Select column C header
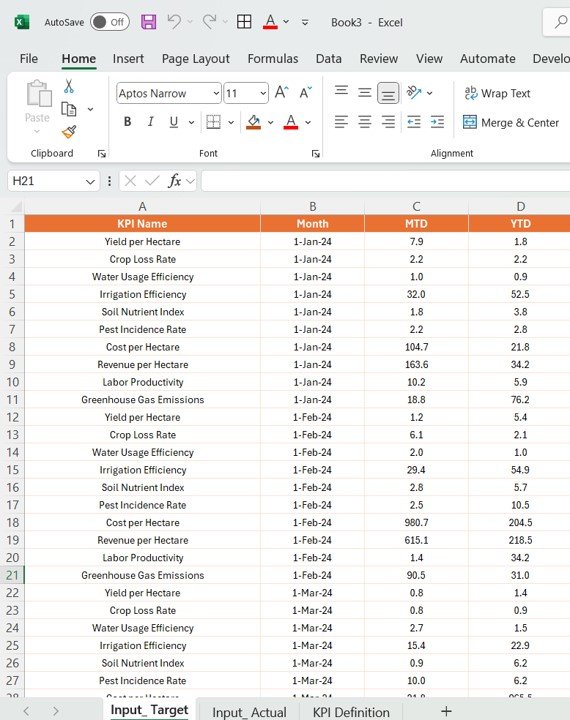The image size is (570, 720). pos(416,207)
